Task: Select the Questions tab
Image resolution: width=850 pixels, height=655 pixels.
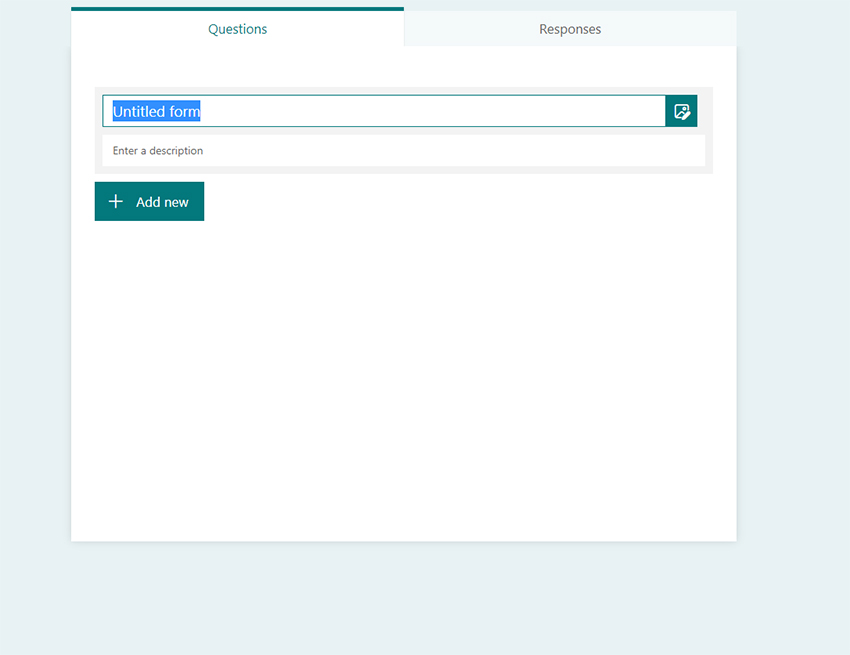Action: 237,28
